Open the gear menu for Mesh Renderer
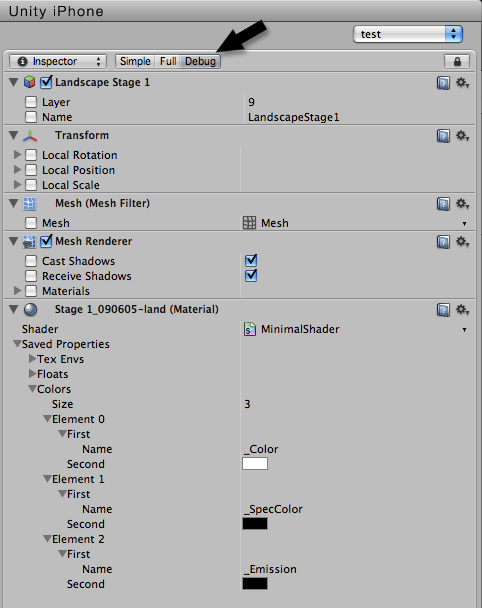Image resolution: width=482 pixels, height=608 pixels. click(462, 242)
